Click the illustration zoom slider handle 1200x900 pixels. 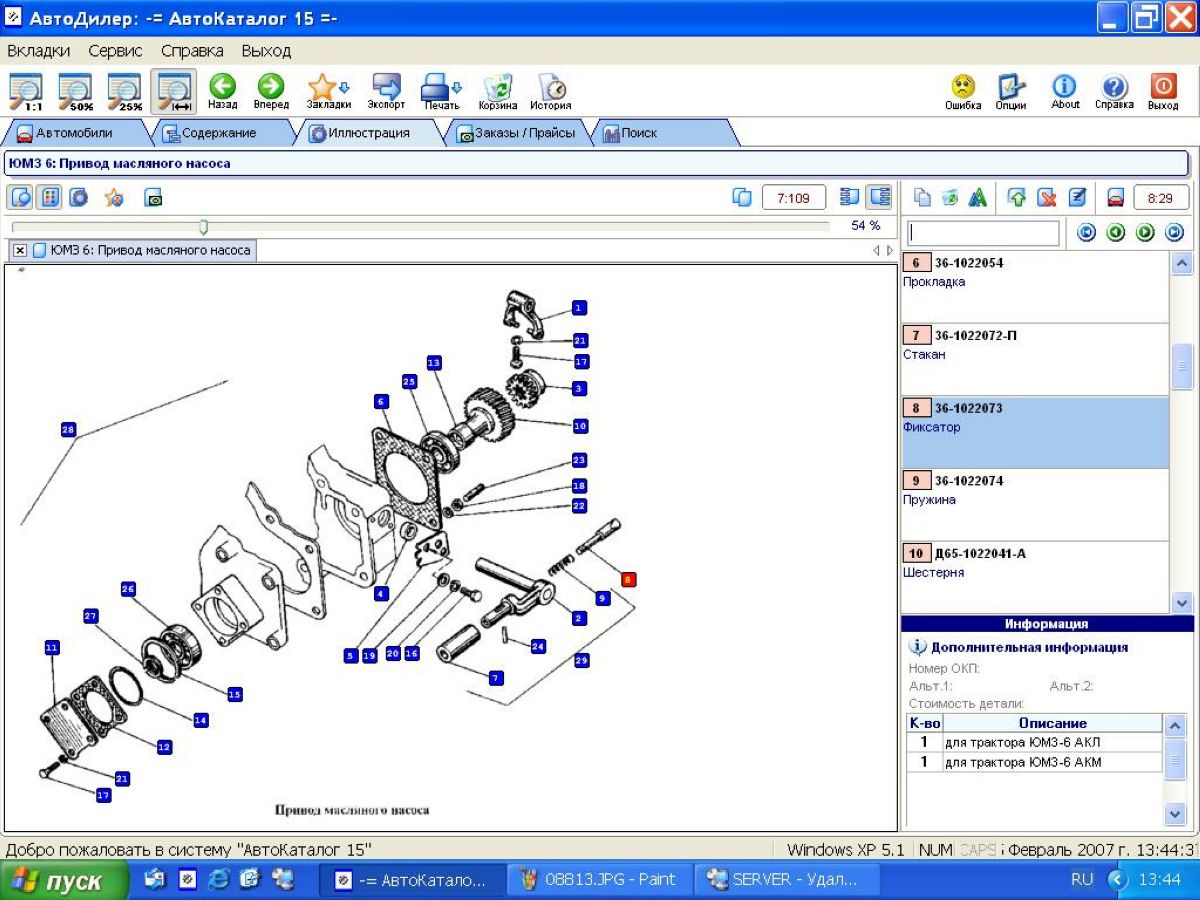[x=203, y=227]
